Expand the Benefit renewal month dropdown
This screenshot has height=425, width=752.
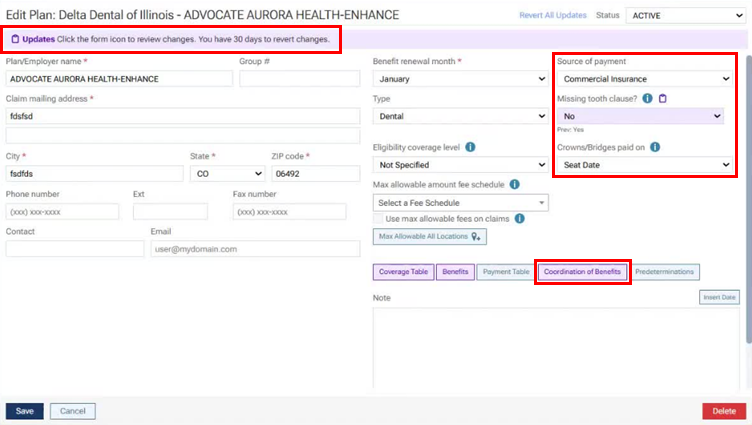(x=460, y=79)
